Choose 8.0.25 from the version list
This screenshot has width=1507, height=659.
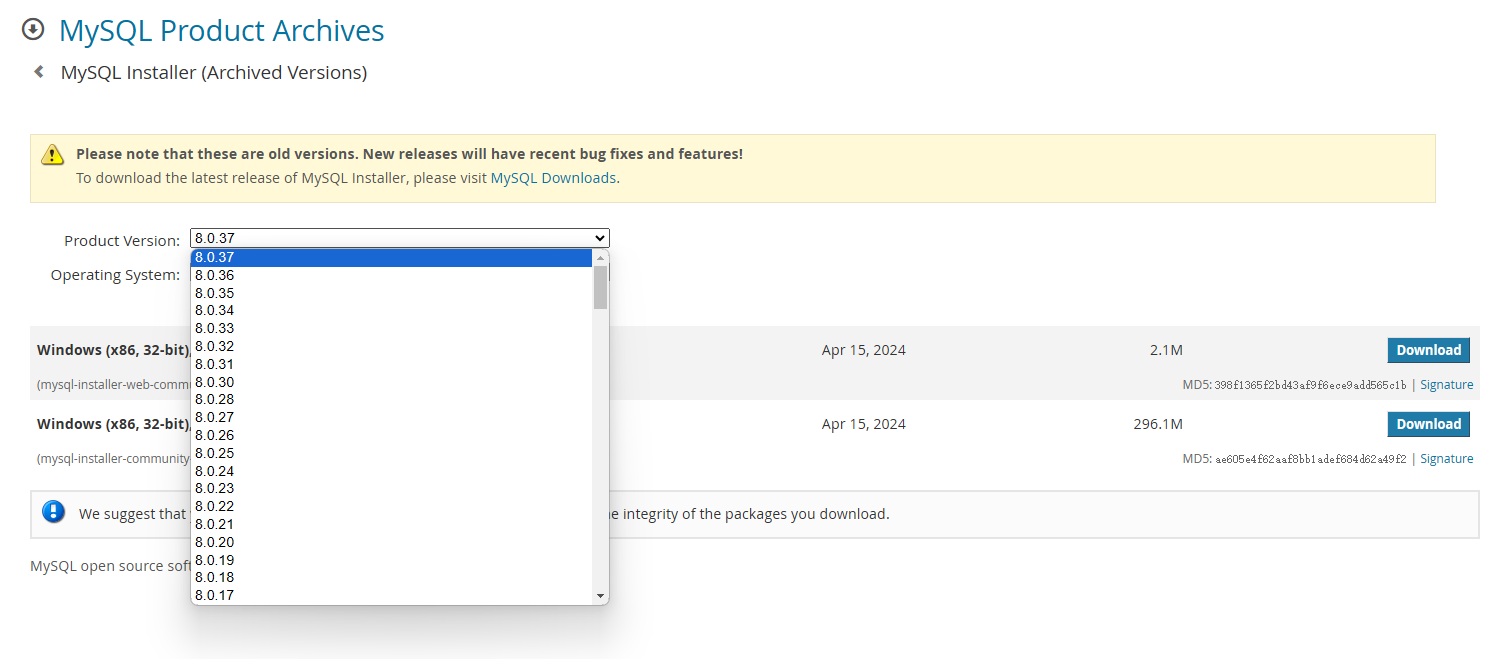coord(391,453)
